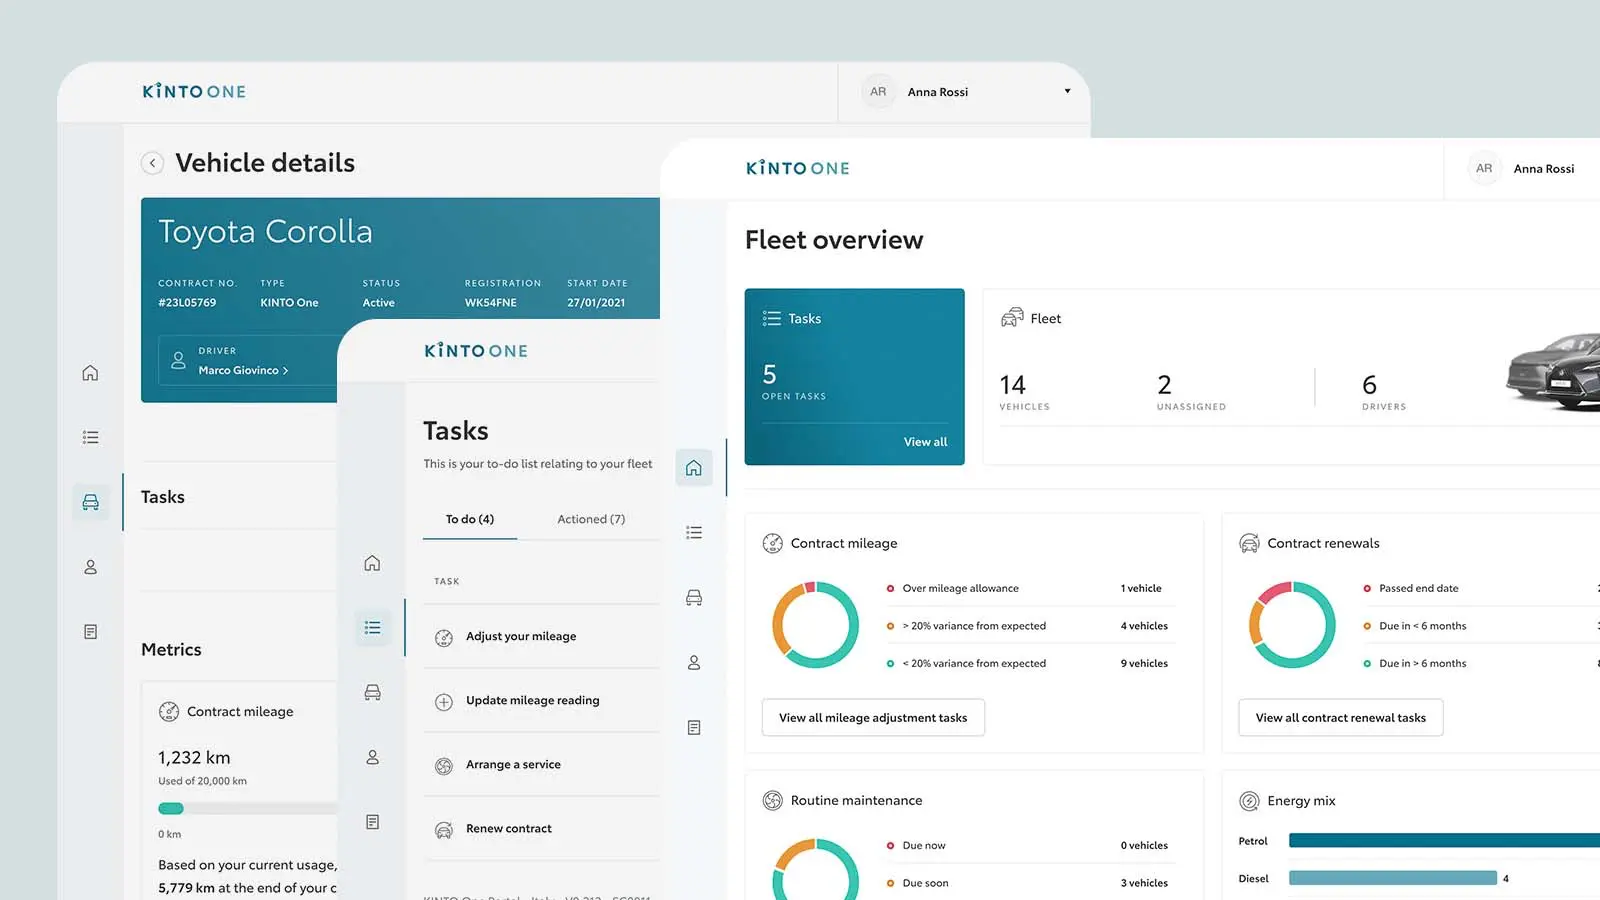Click Contract renewals card icon

point(1249,543)
